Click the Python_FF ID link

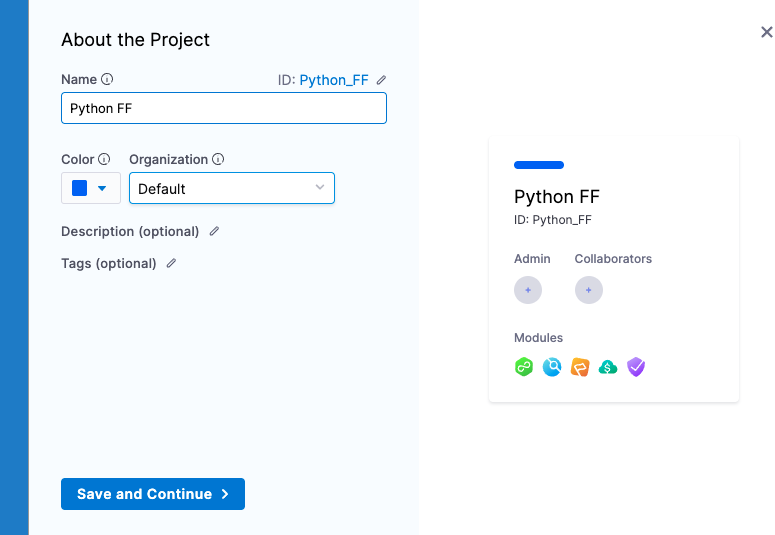point(334,80)
